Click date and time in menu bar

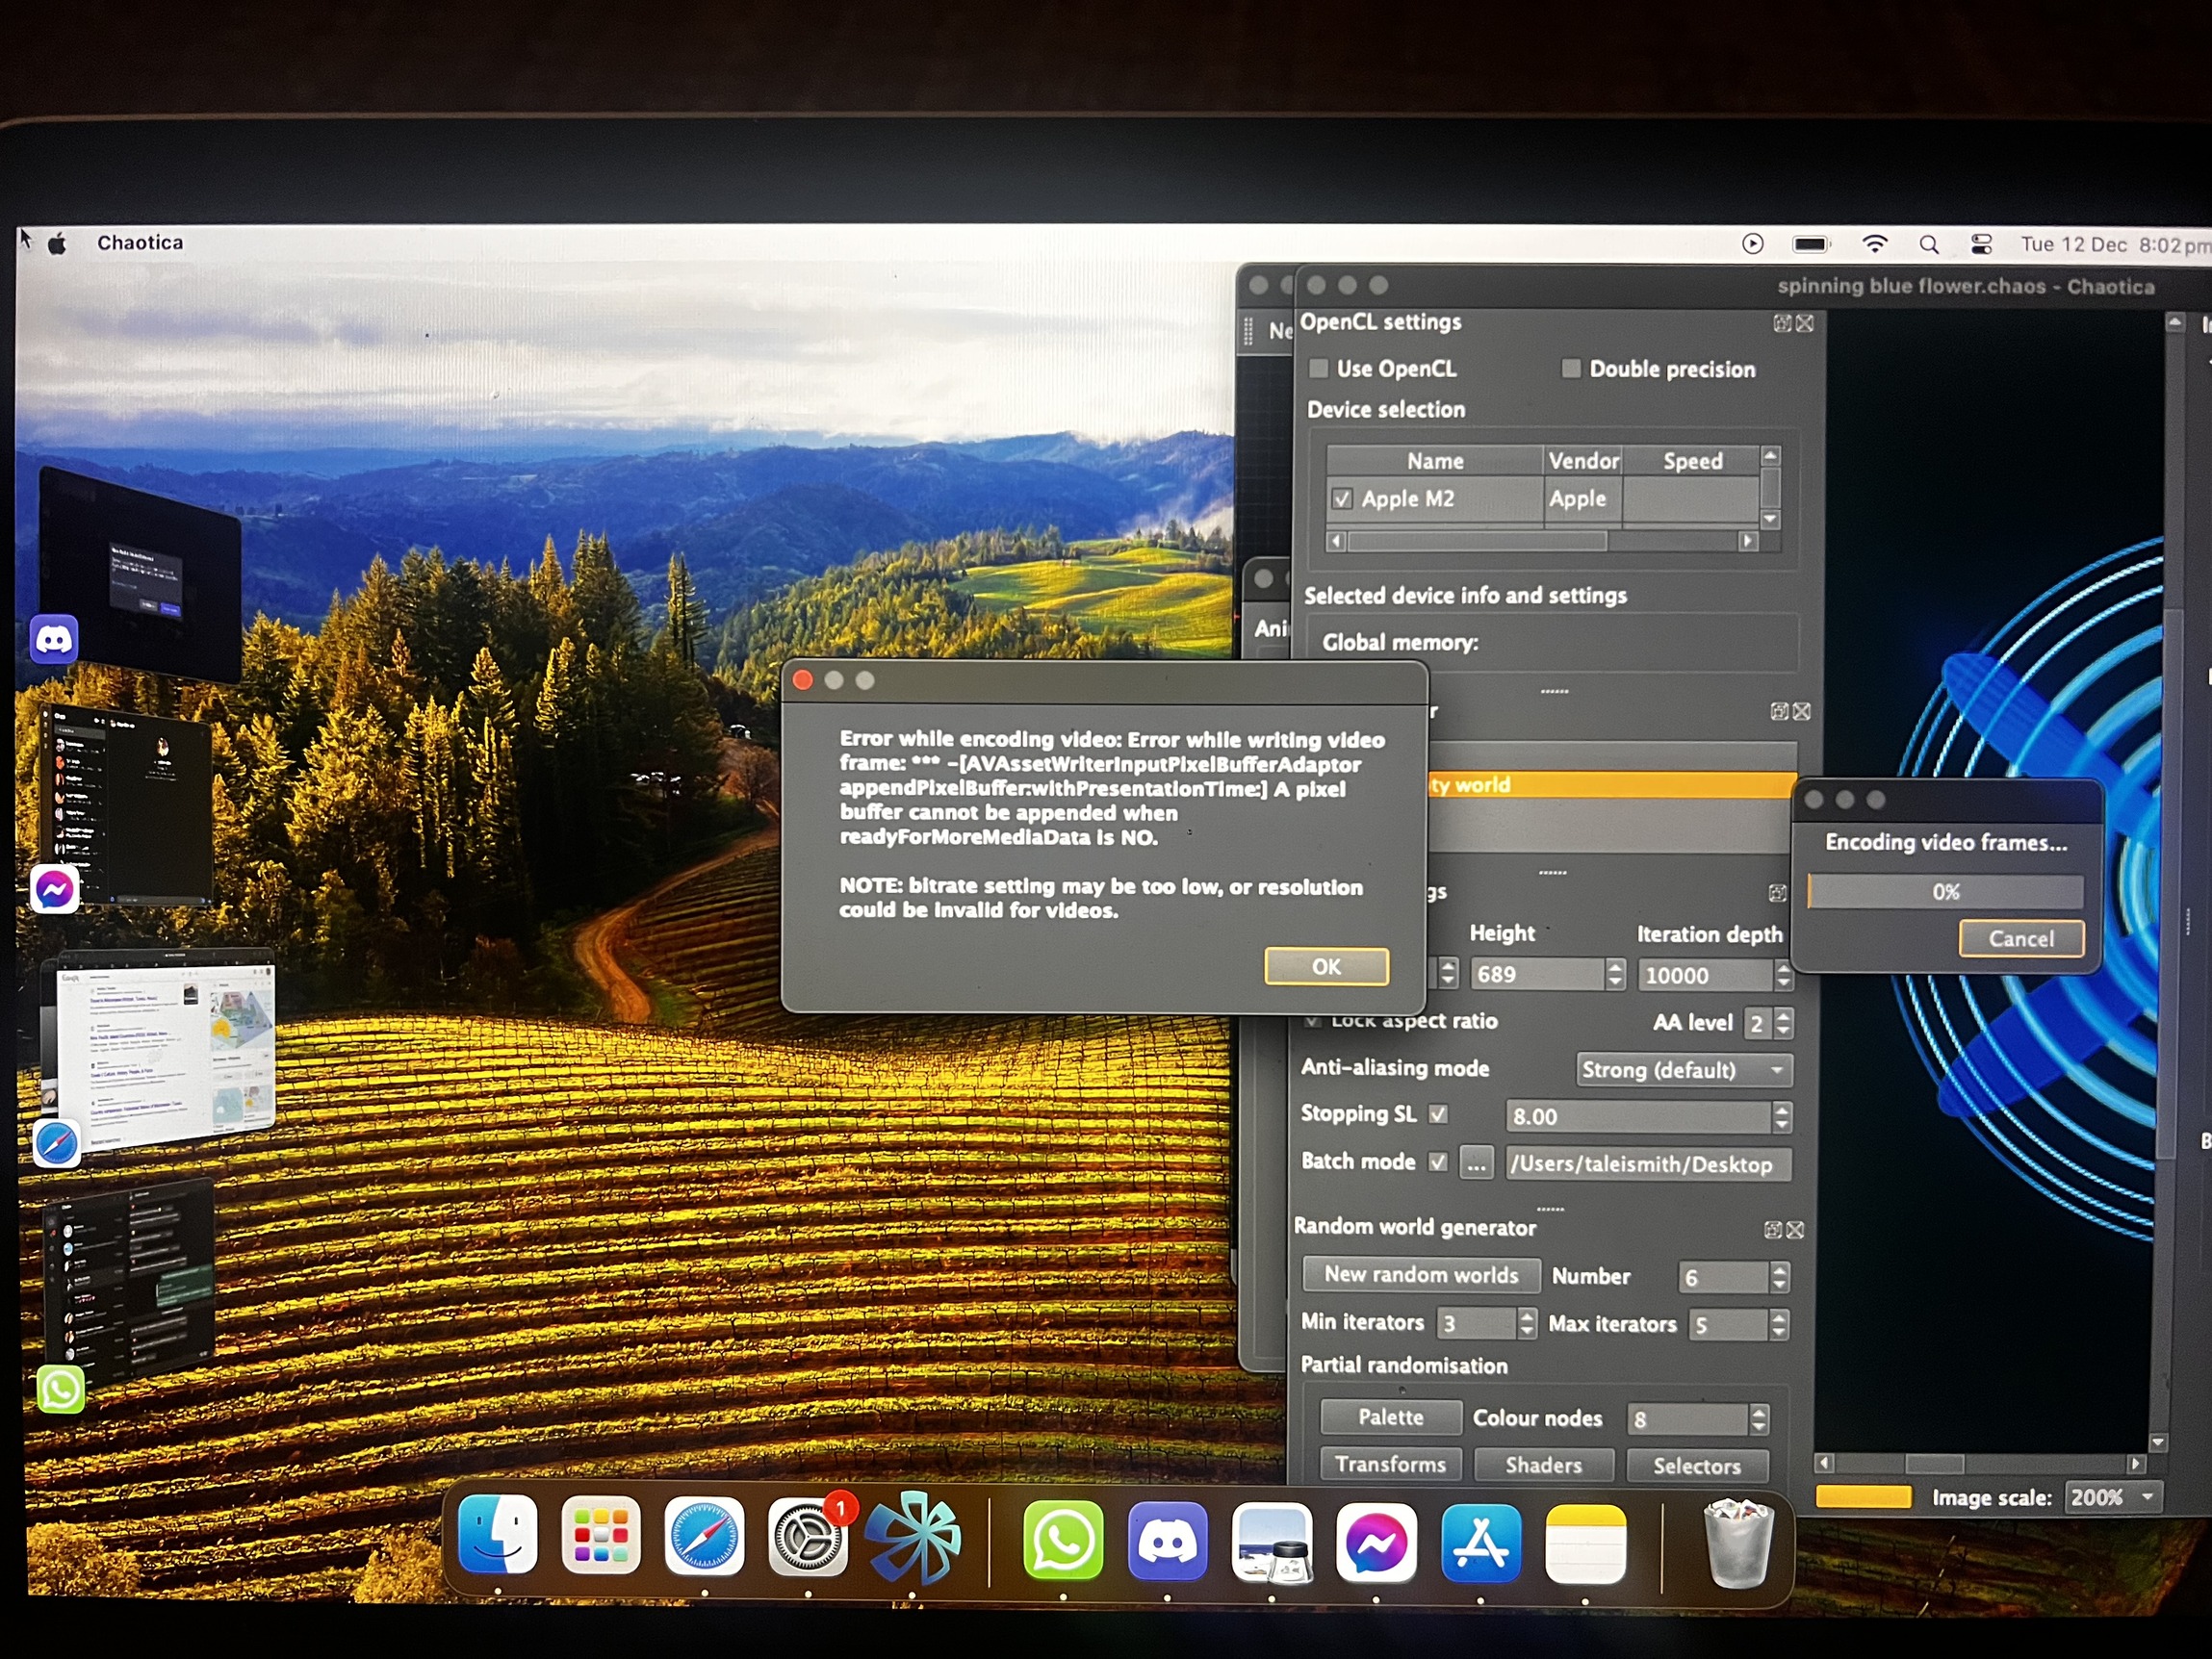(x=2115, y=244)
